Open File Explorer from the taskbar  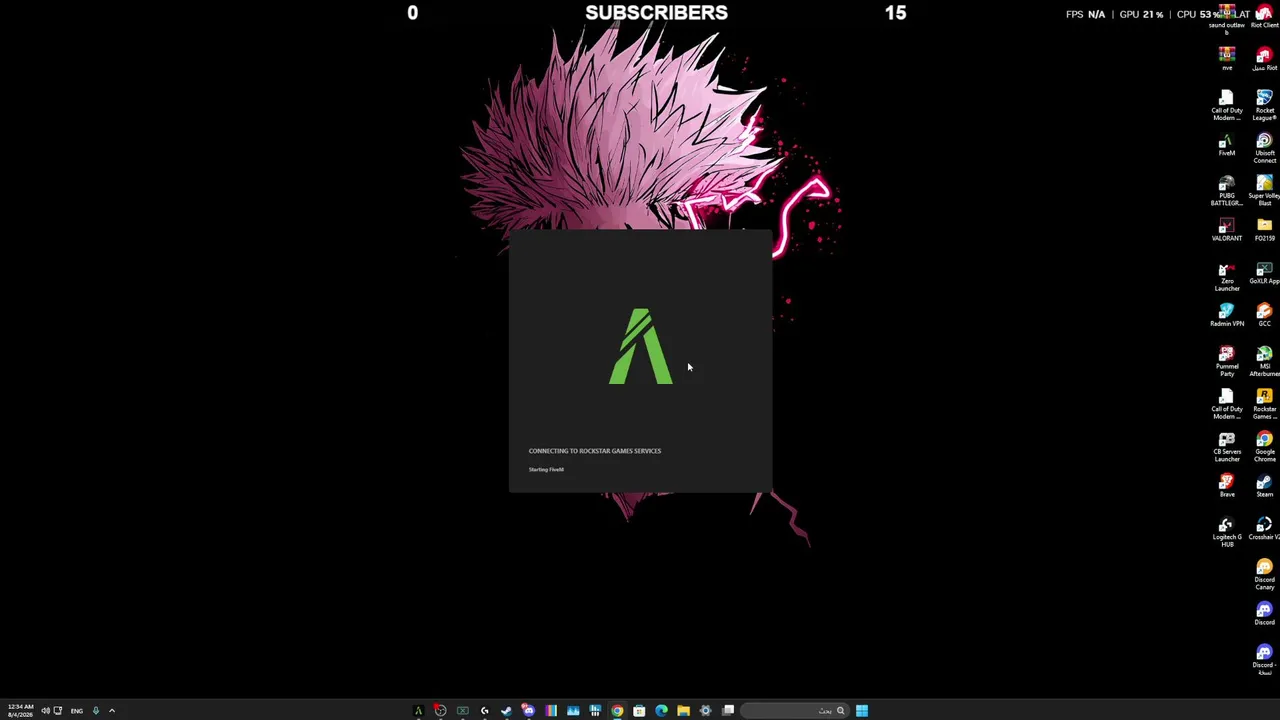(x=683, y=711)
